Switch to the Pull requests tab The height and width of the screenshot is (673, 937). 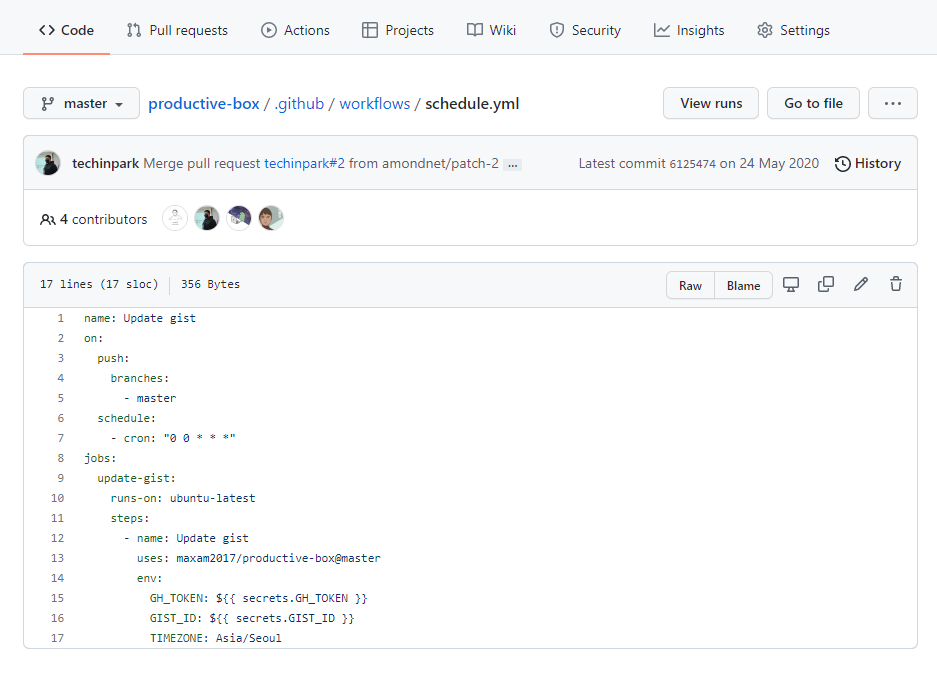coord(177,30)
